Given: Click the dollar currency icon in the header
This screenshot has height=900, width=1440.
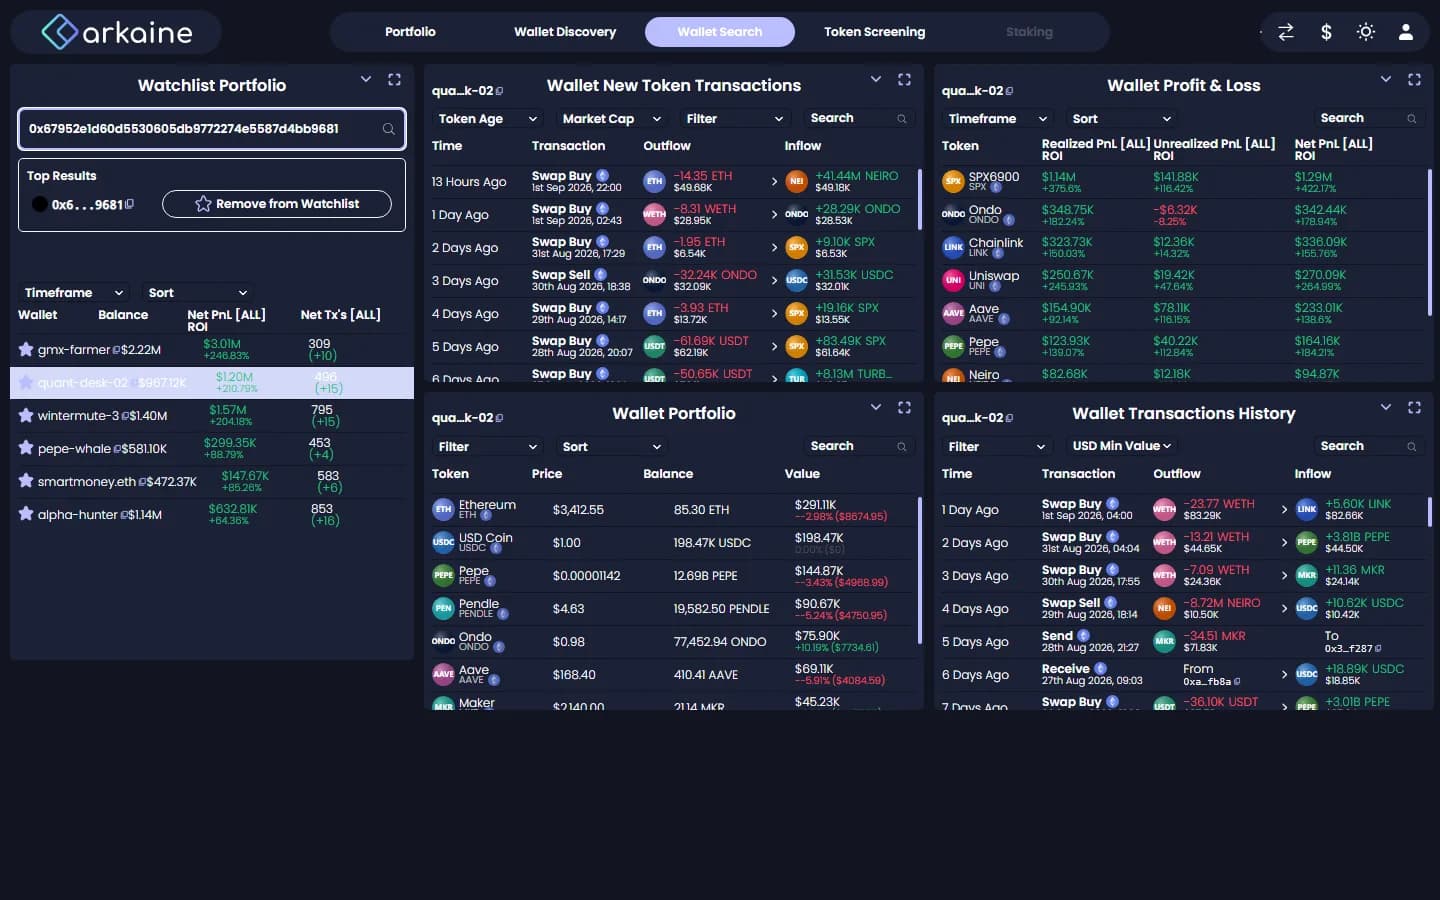Looking at the screenshot, I should (x=1326, y=32).
